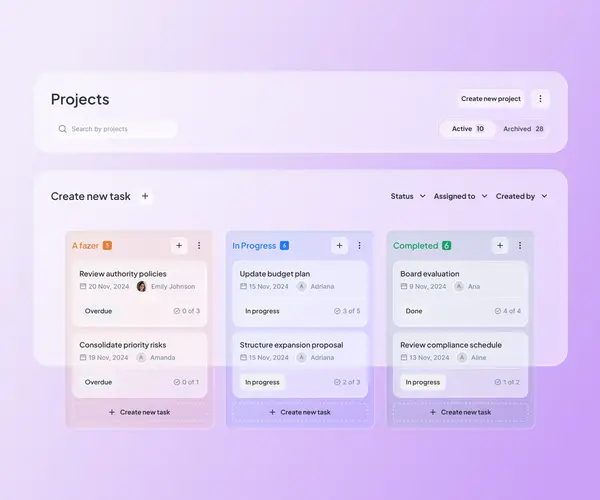Click the search magnifier icon
Viewport: 600px width, 500px height.
click(62, 129)
